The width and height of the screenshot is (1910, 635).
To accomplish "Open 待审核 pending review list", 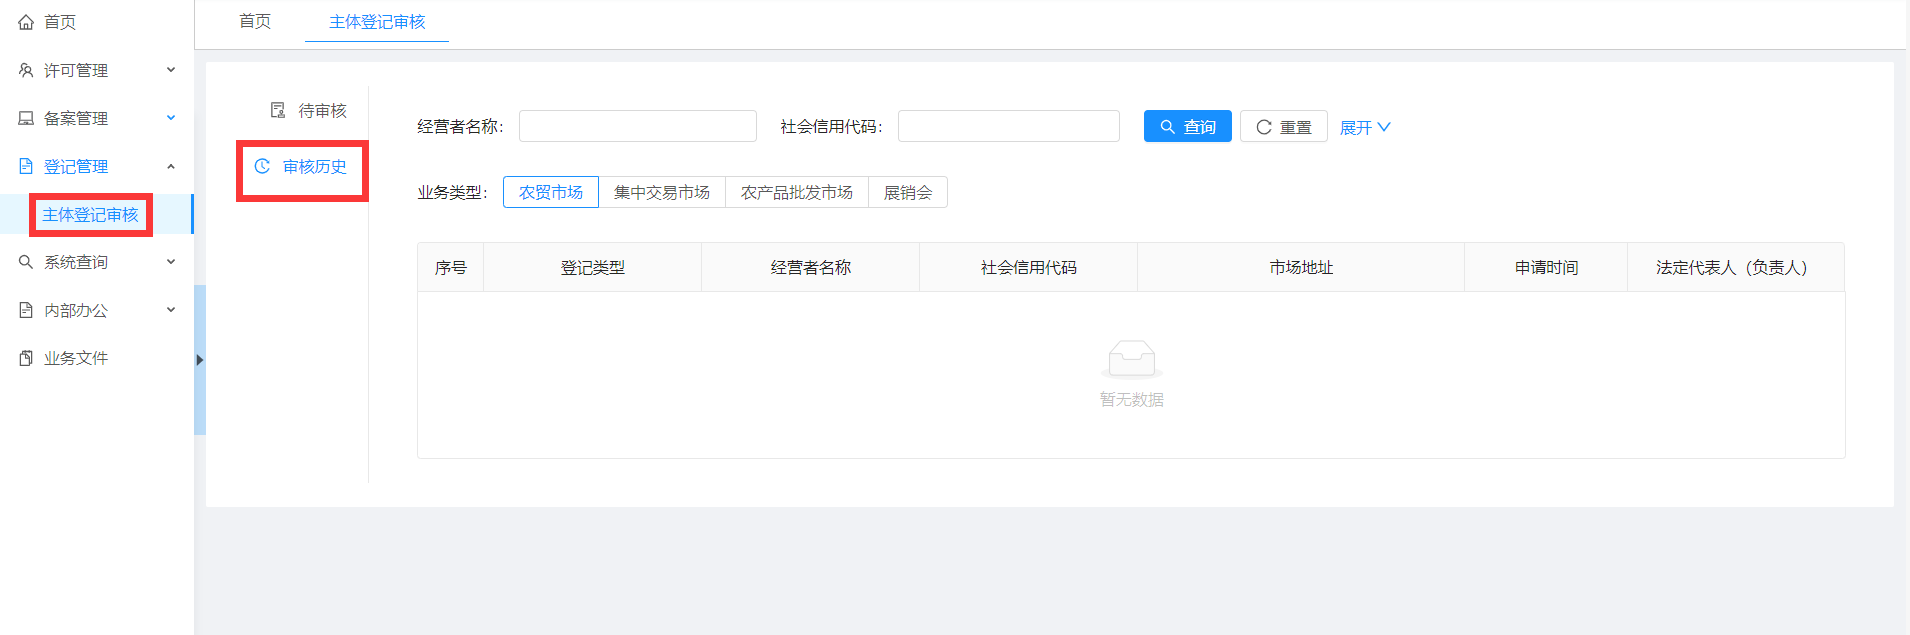I will pyautogui.click(x=309, y=110).
